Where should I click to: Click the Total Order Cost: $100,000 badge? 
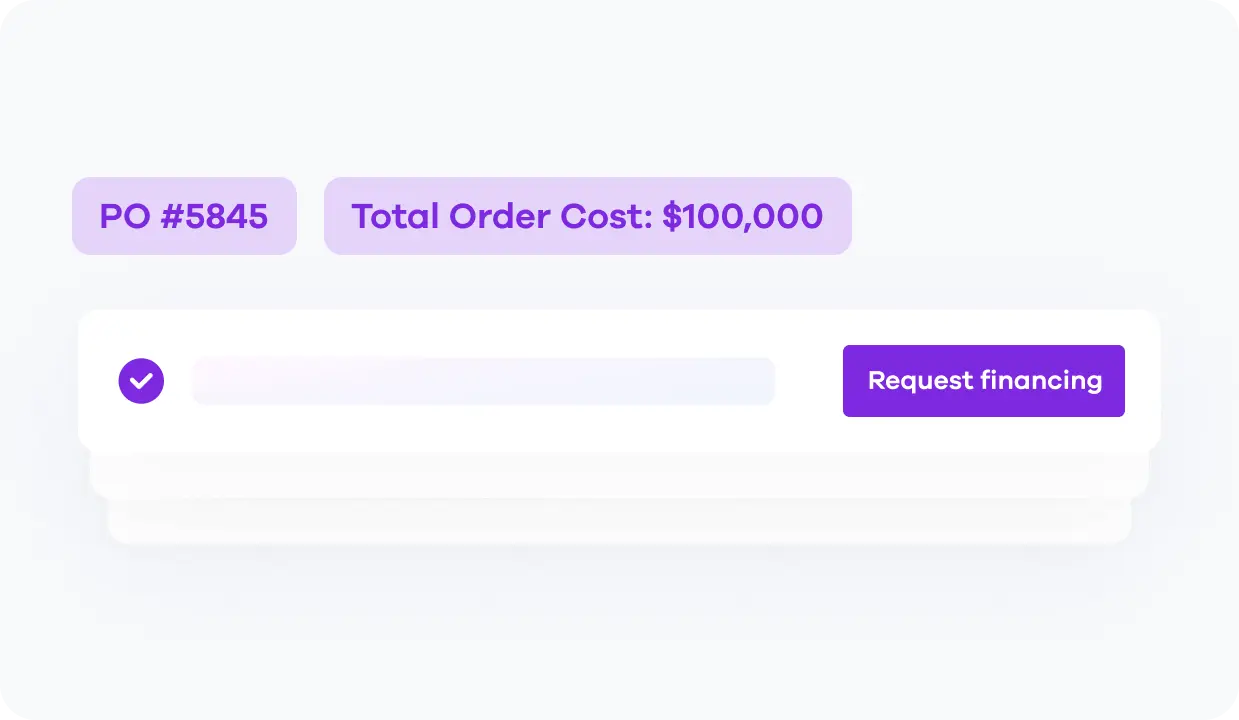pyautogui.click(x=587, y=216)
